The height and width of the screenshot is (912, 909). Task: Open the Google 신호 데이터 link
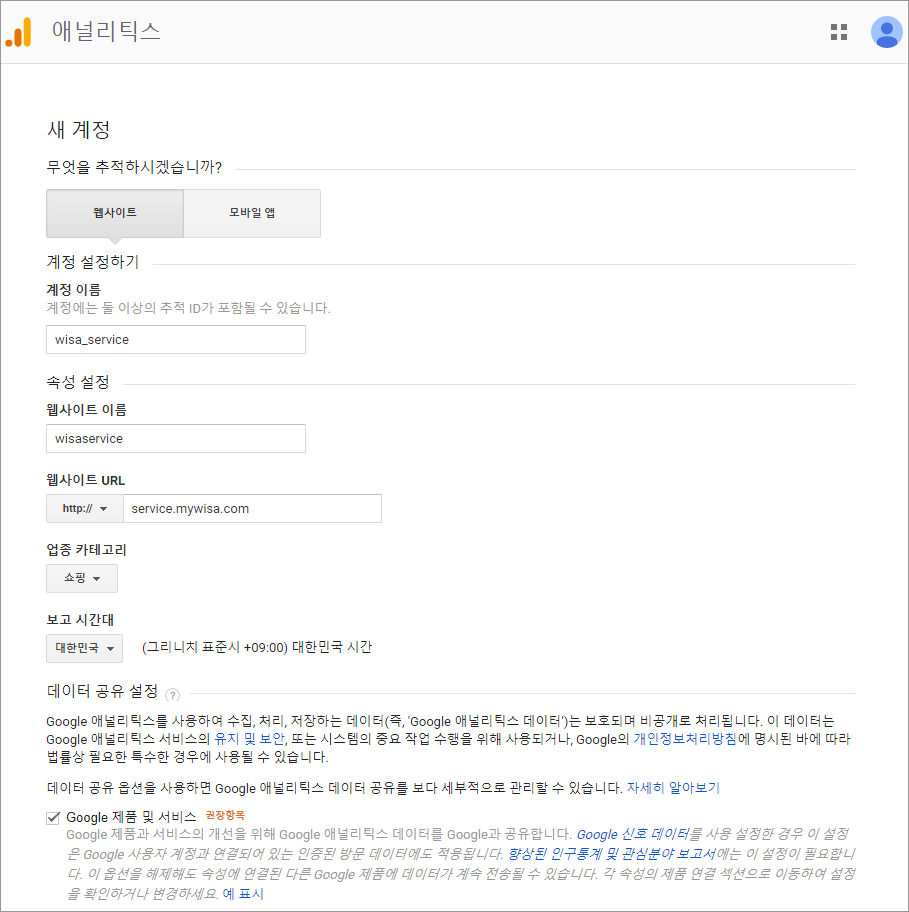pyautogui.click(x=633, y=834)
